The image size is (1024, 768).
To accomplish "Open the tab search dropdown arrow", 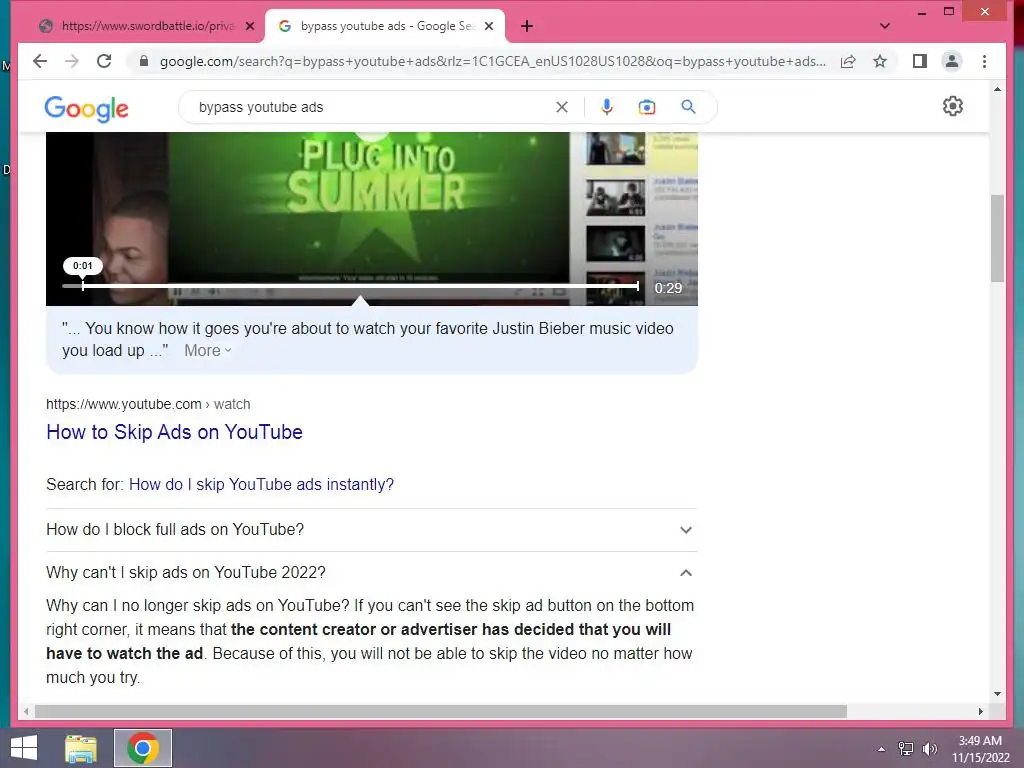I will coord(885,26).
